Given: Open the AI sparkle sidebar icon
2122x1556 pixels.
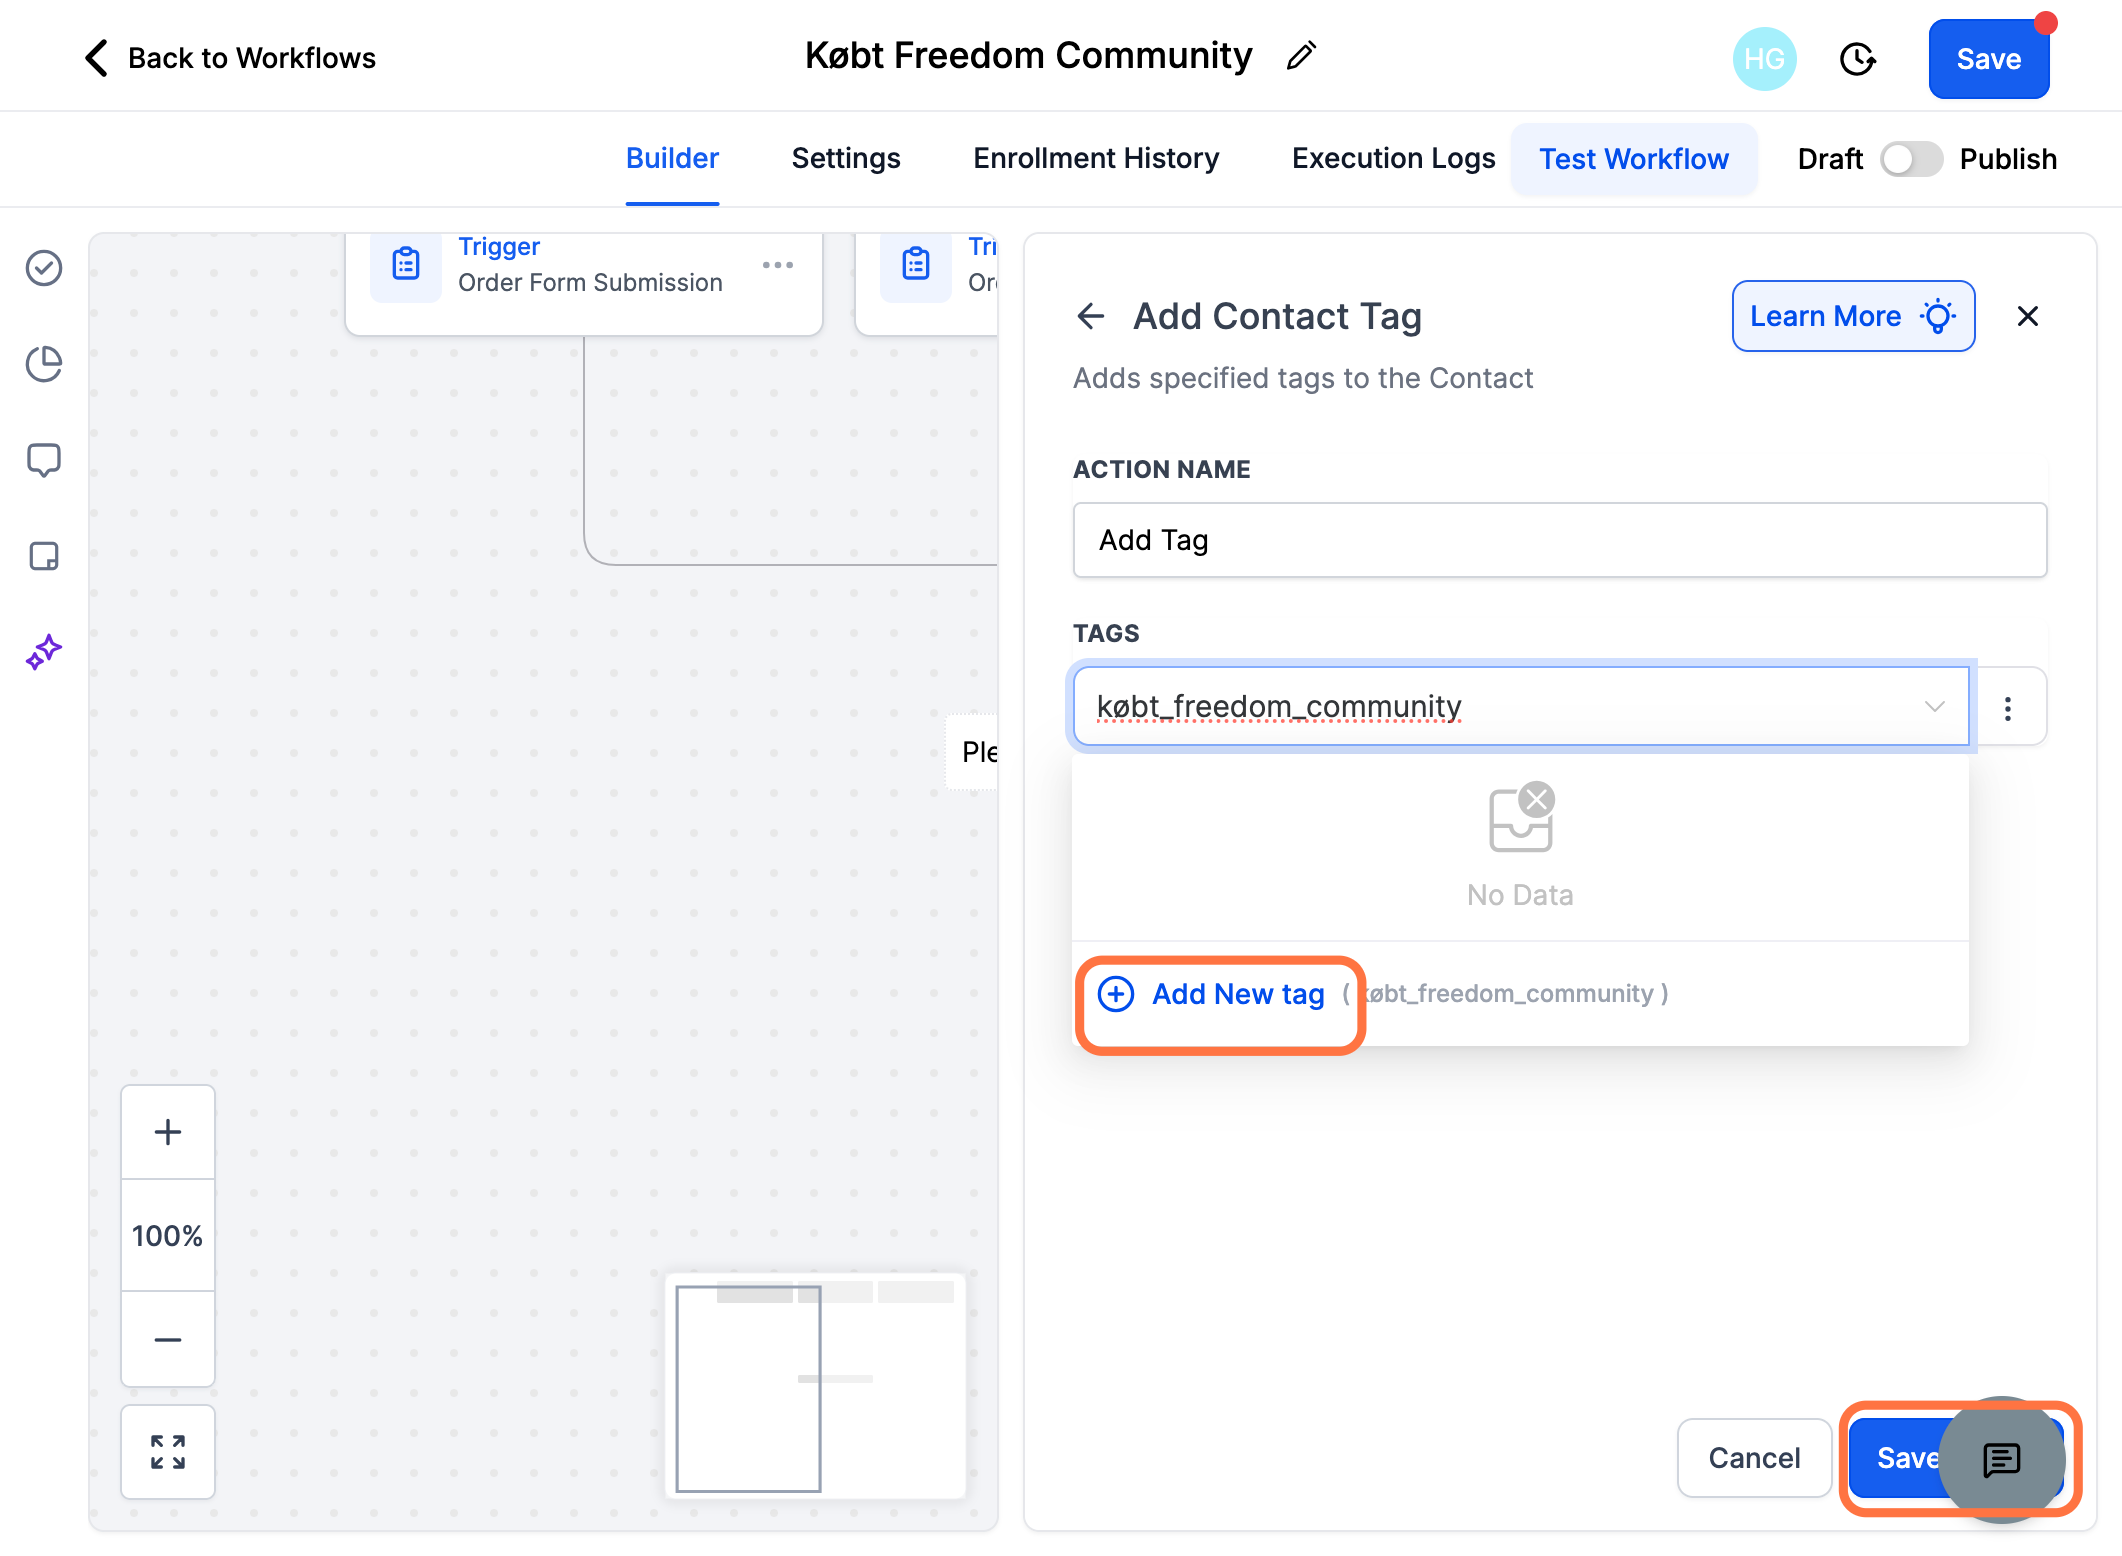Looking at the screenshot, I should point(44,652).
